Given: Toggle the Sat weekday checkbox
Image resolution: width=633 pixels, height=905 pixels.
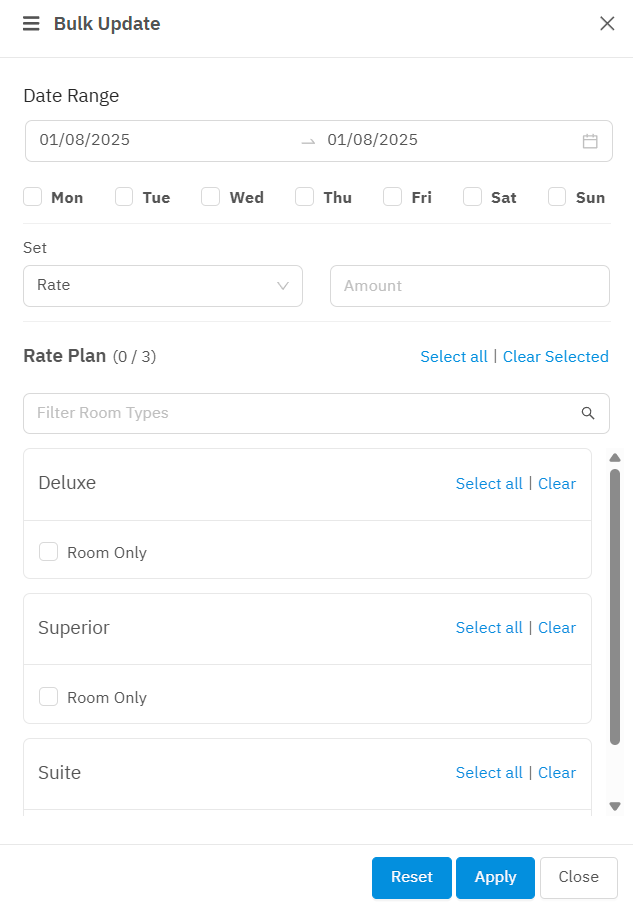Looking at the screenshot, I should [473, 197].
